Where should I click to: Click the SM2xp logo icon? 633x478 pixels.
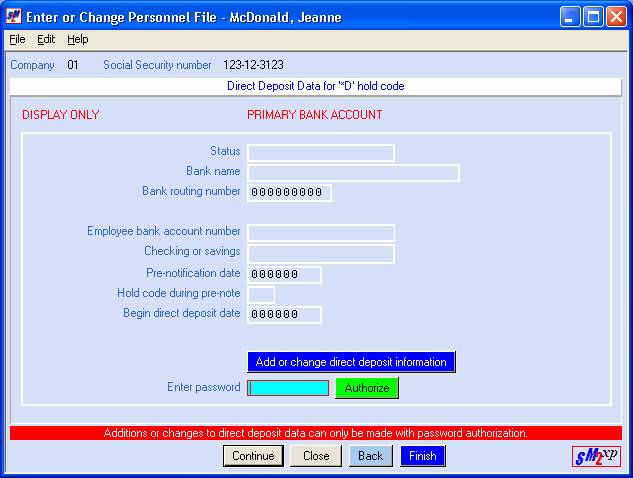tap(597, 457)
